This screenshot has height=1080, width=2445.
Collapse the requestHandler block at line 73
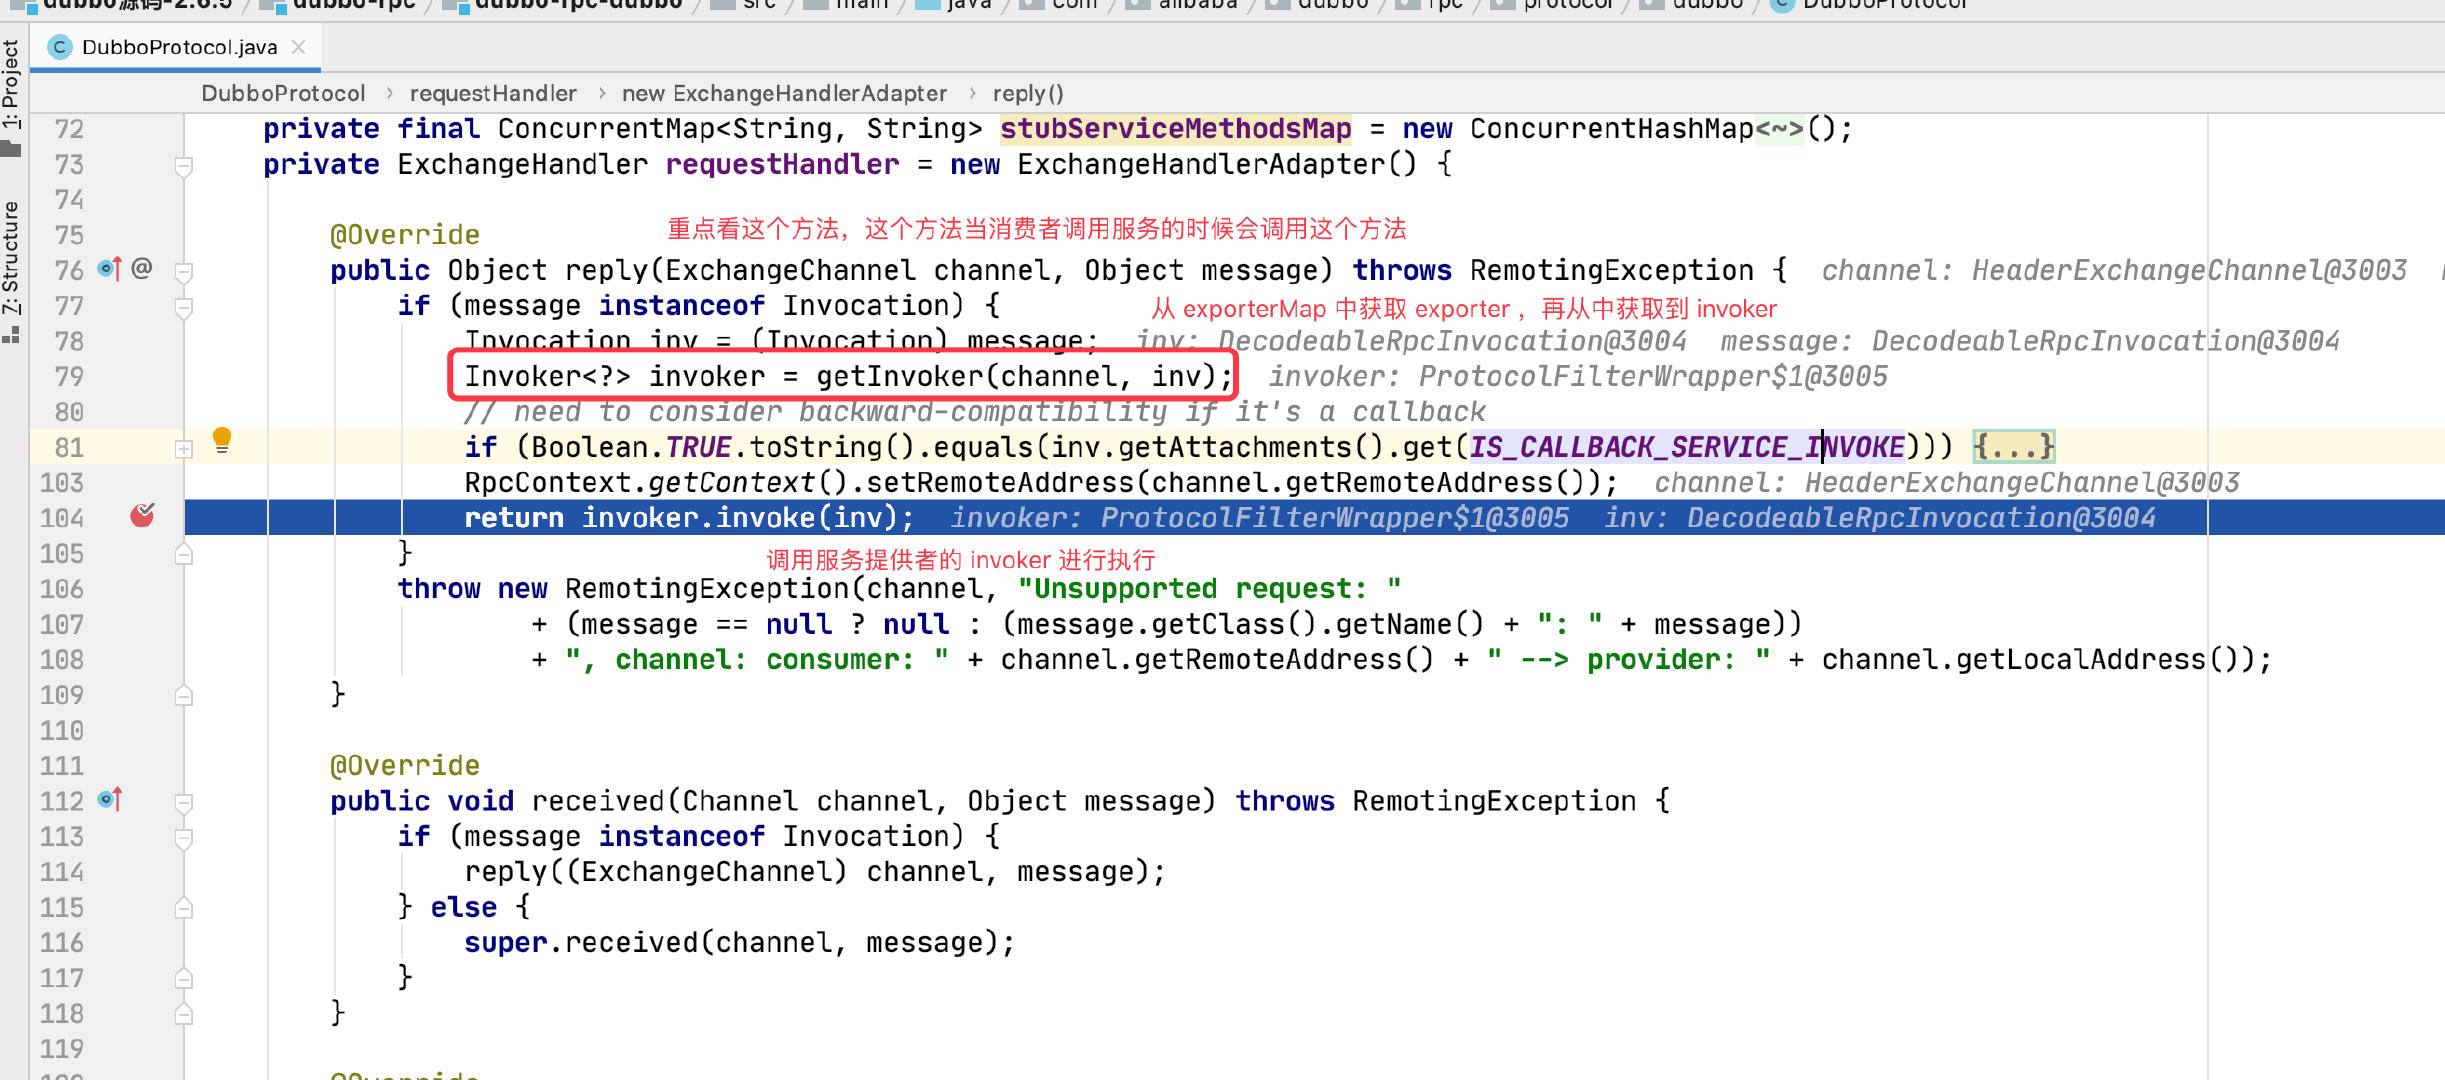[x=184, y=166]
